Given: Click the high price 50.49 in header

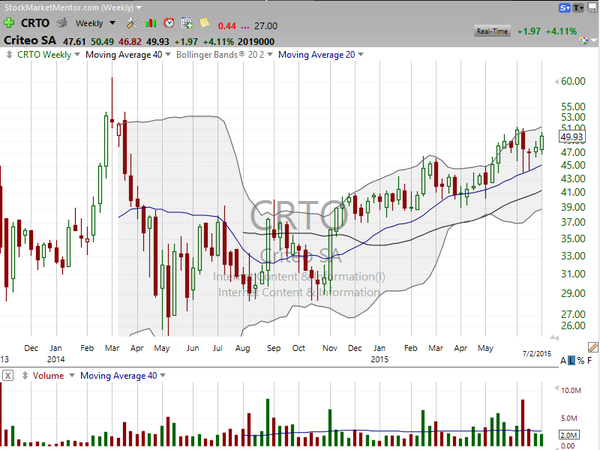Looking at the screenshot, I should pyautogui.click(x=102, y=42).
